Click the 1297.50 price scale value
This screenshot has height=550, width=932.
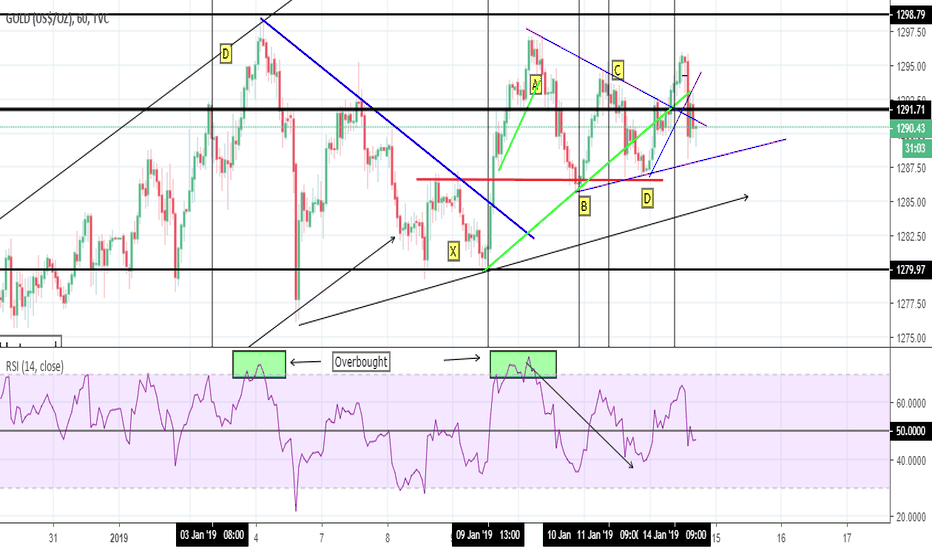(x=911, y=32)
